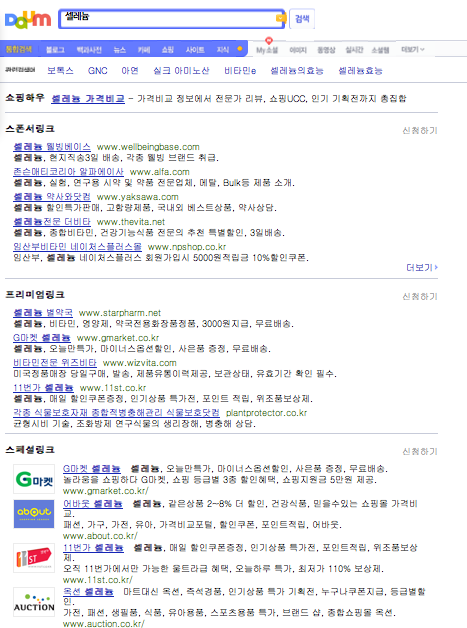467x628 pixels.
Task: Expand the 더보기 tab dropdown
Action: pos(413,50)
